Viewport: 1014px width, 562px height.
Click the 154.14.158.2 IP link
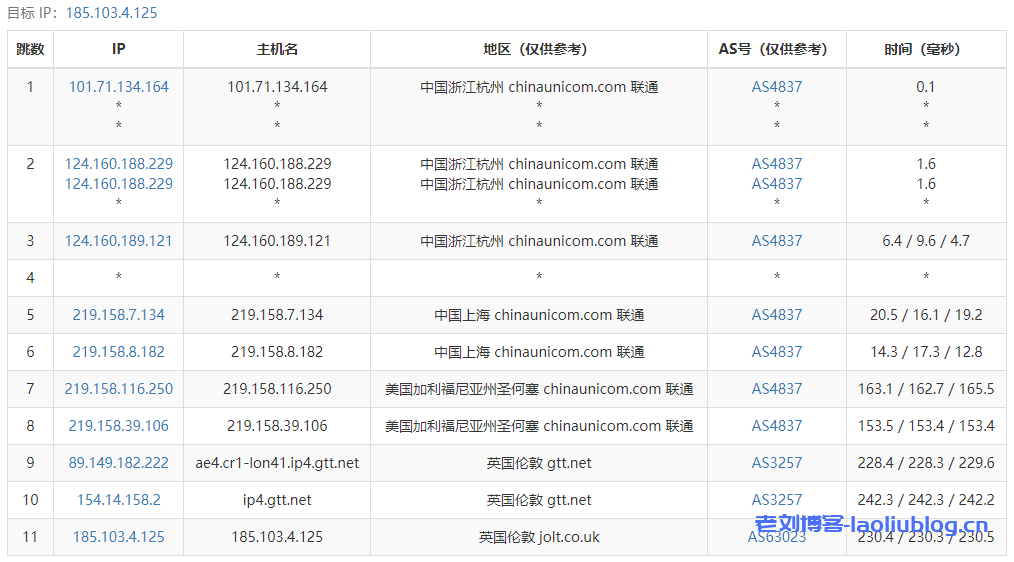(x=118, y=500)
